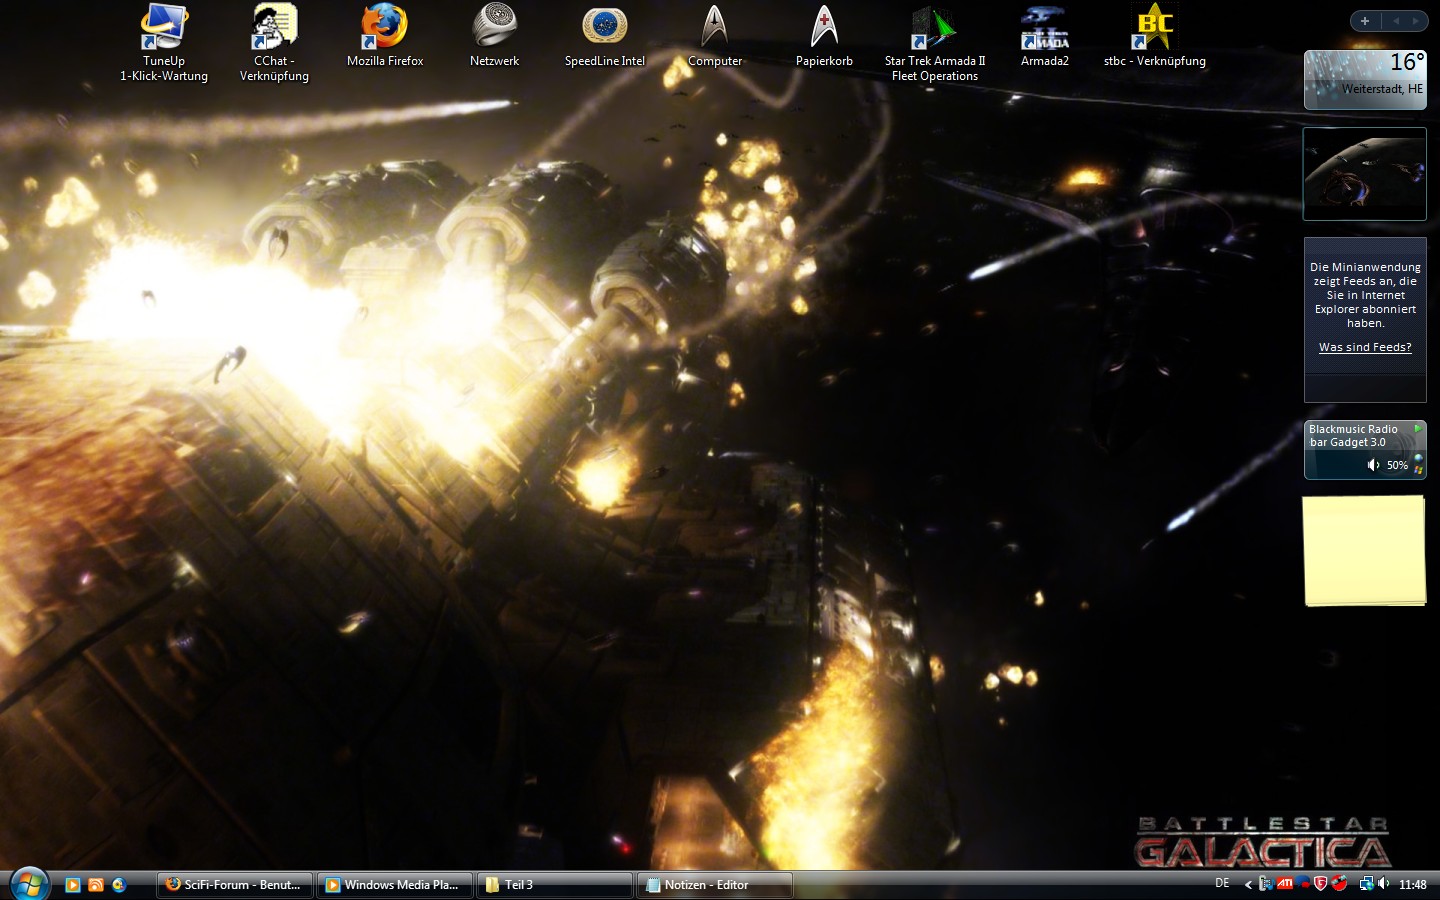Open the SpeedLine Intel icon
This screenshot has height=900, width=1440.
click(604, 28)
